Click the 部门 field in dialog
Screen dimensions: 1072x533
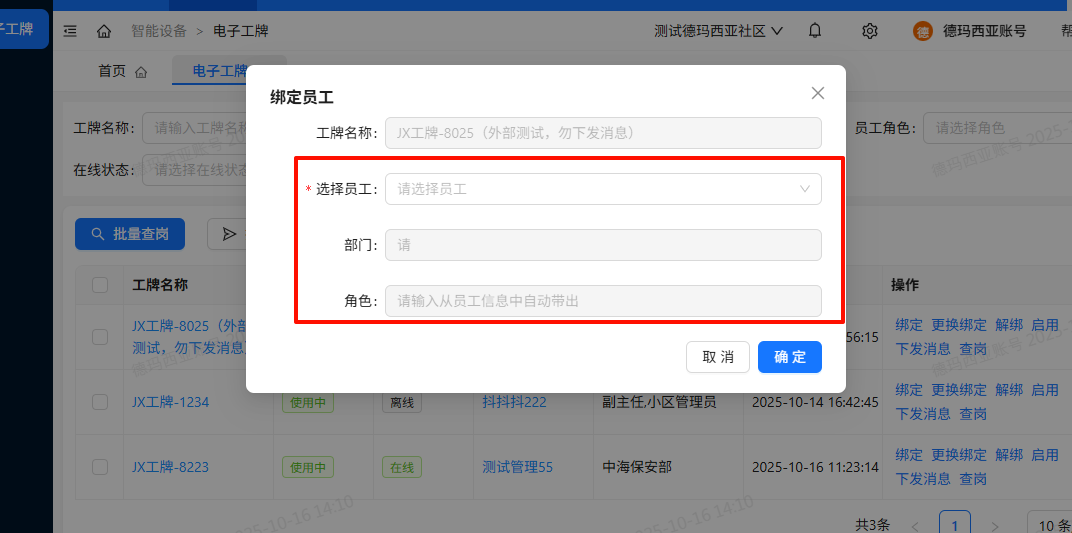click(x=603, y=245)
